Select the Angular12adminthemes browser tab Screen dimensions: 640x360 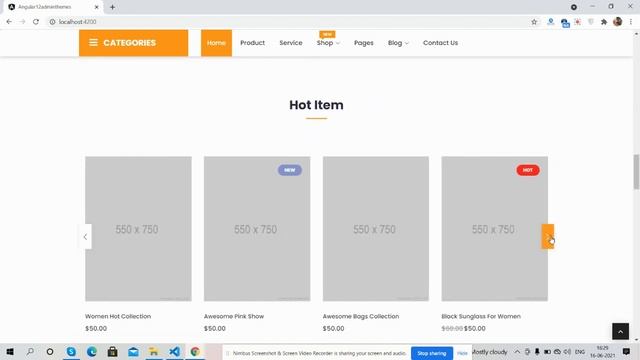[x=53, y=7]
